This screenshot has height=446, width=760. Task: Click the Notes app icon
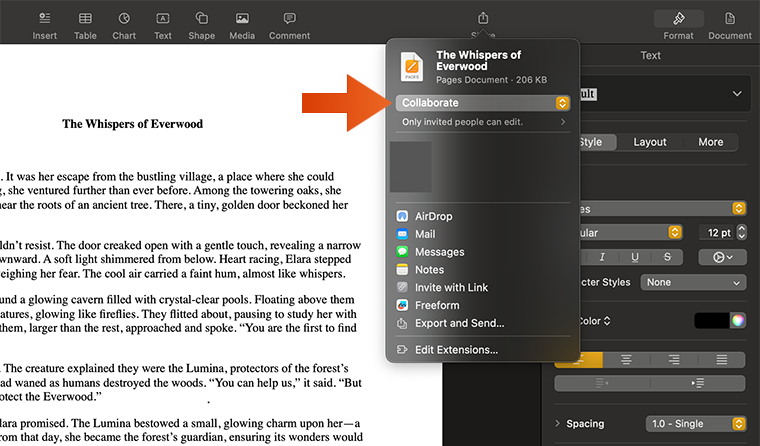(x=402, y=270)
